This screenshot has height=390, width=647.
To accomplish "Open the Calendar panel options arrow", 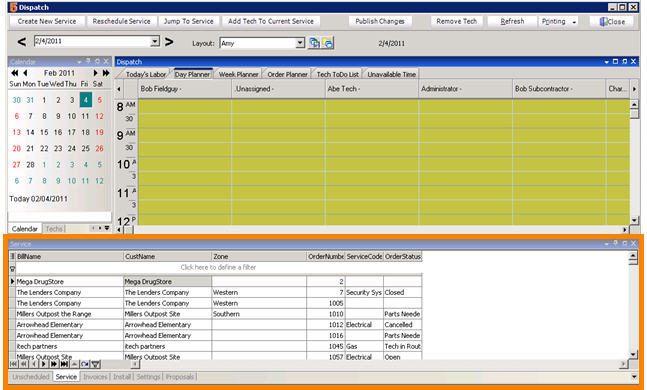I will 79,61.
